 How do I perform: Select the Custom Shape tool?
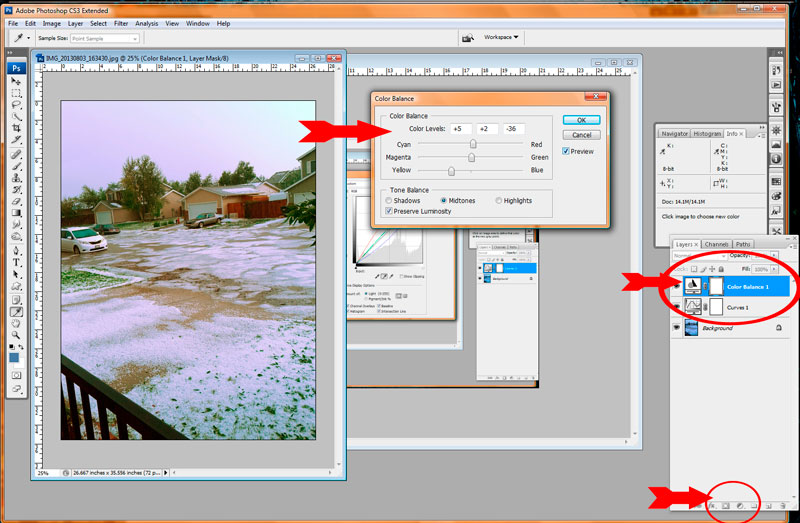pos(16,286)
